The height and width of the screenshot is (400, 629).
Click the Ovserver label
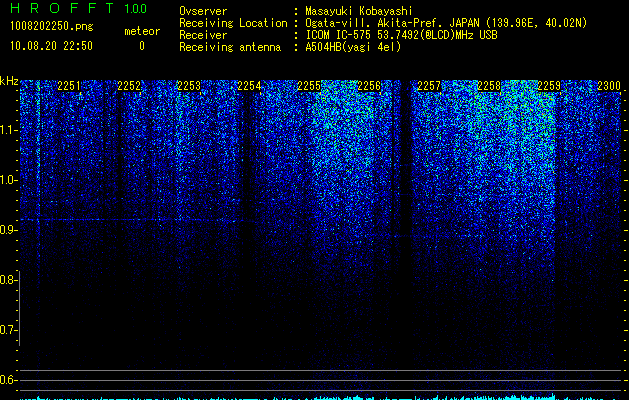(x=203, y=11)
